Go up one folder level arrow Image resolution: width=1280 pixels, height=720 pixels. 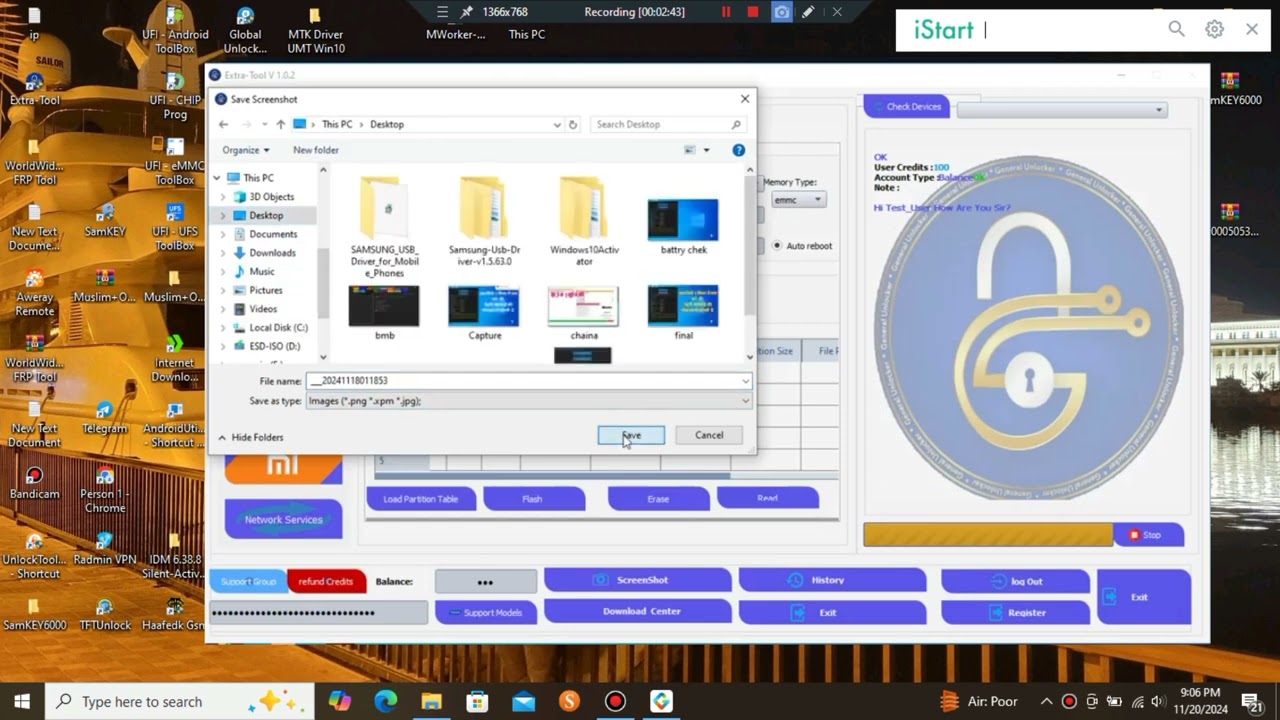pos(280,125)
